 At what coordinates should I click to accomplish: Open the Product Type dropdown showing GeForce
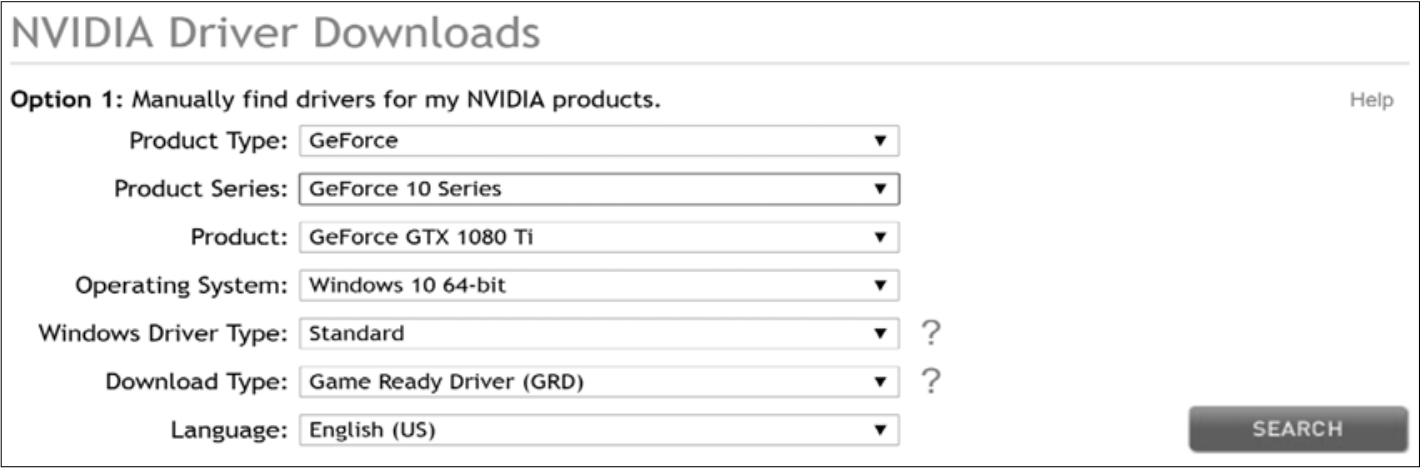[599, 141]
